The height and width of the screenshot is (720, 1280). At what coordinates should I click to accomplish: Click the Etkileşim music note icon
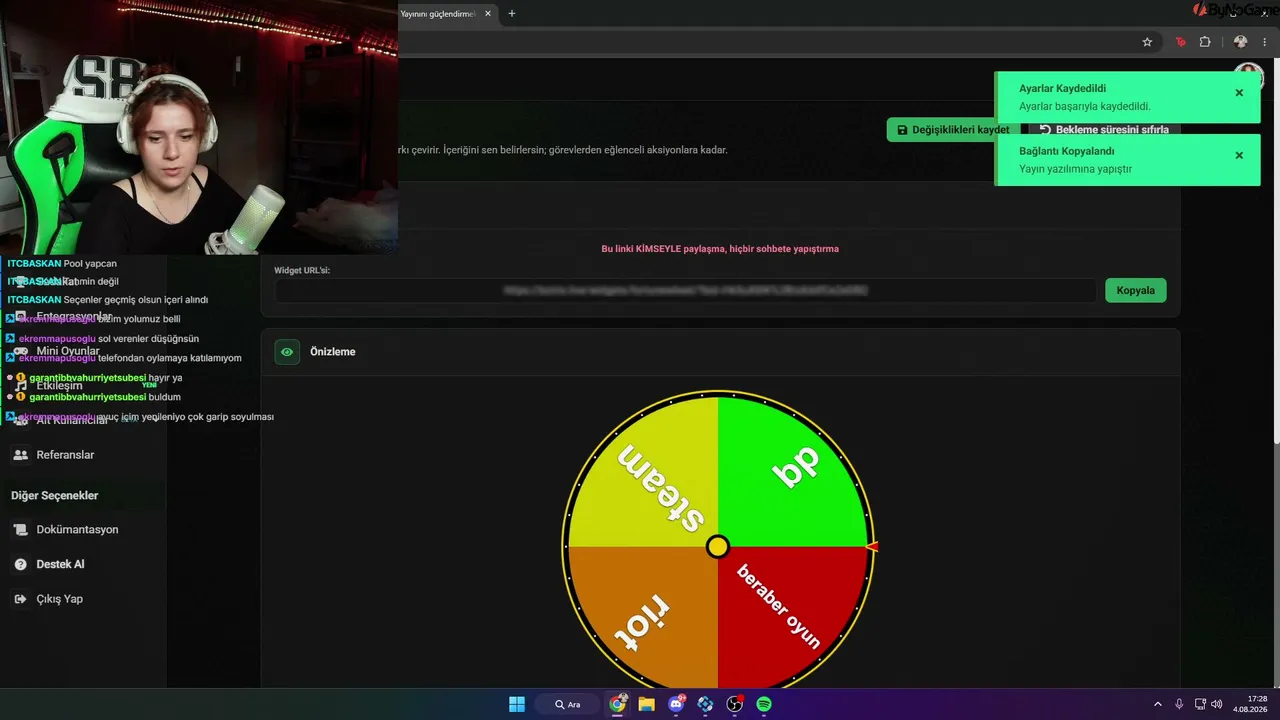(x=20, y=386)
